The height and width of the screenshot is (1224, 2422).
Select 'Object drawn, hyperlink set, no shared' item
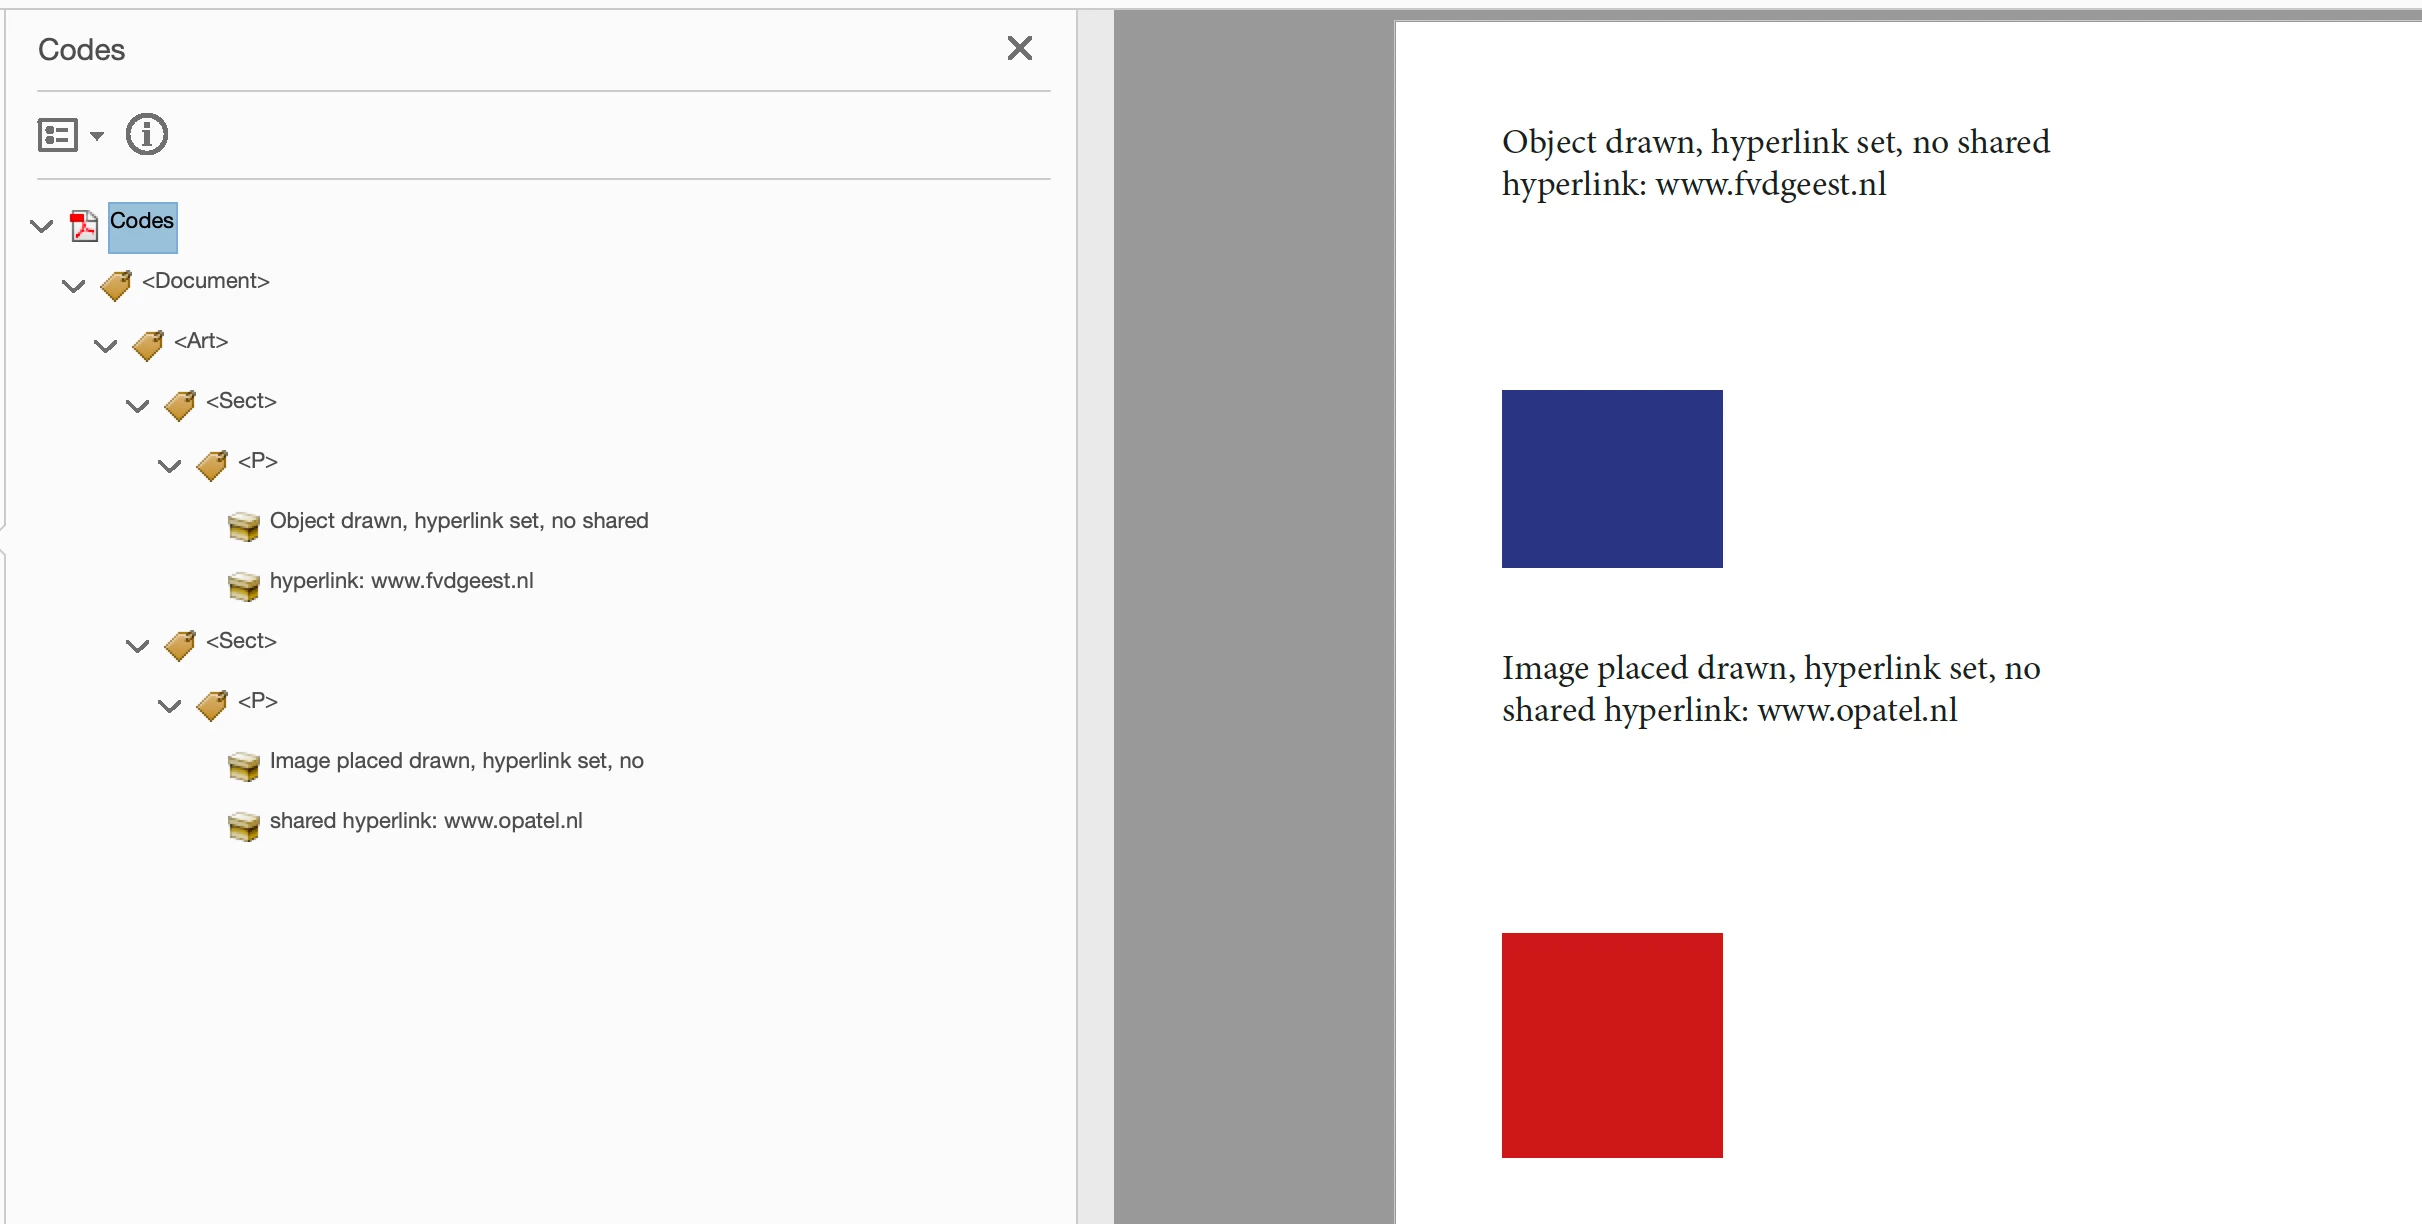click(x=459, y=521)
